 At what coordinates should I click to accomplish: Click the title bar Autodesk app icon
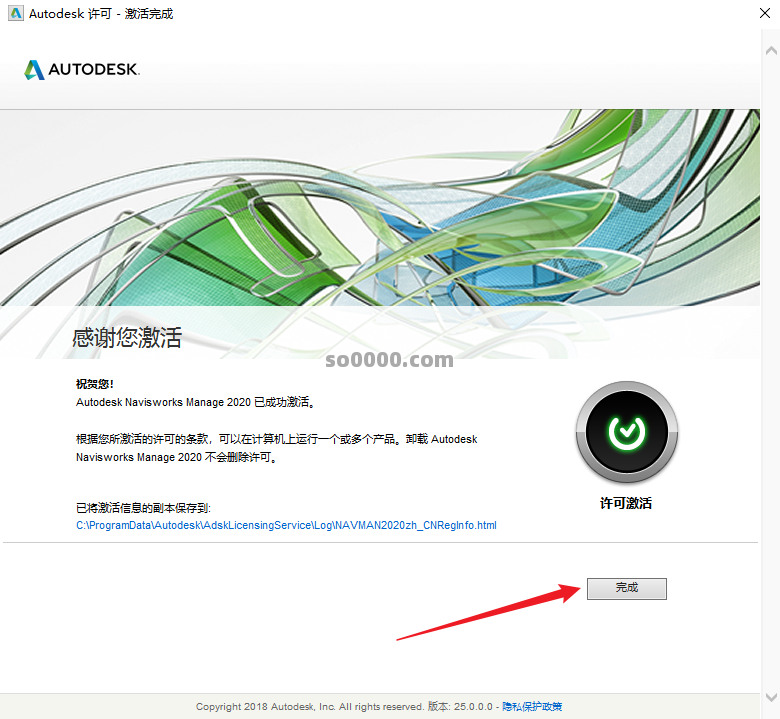pyautogui.click(x=15, y=13)
